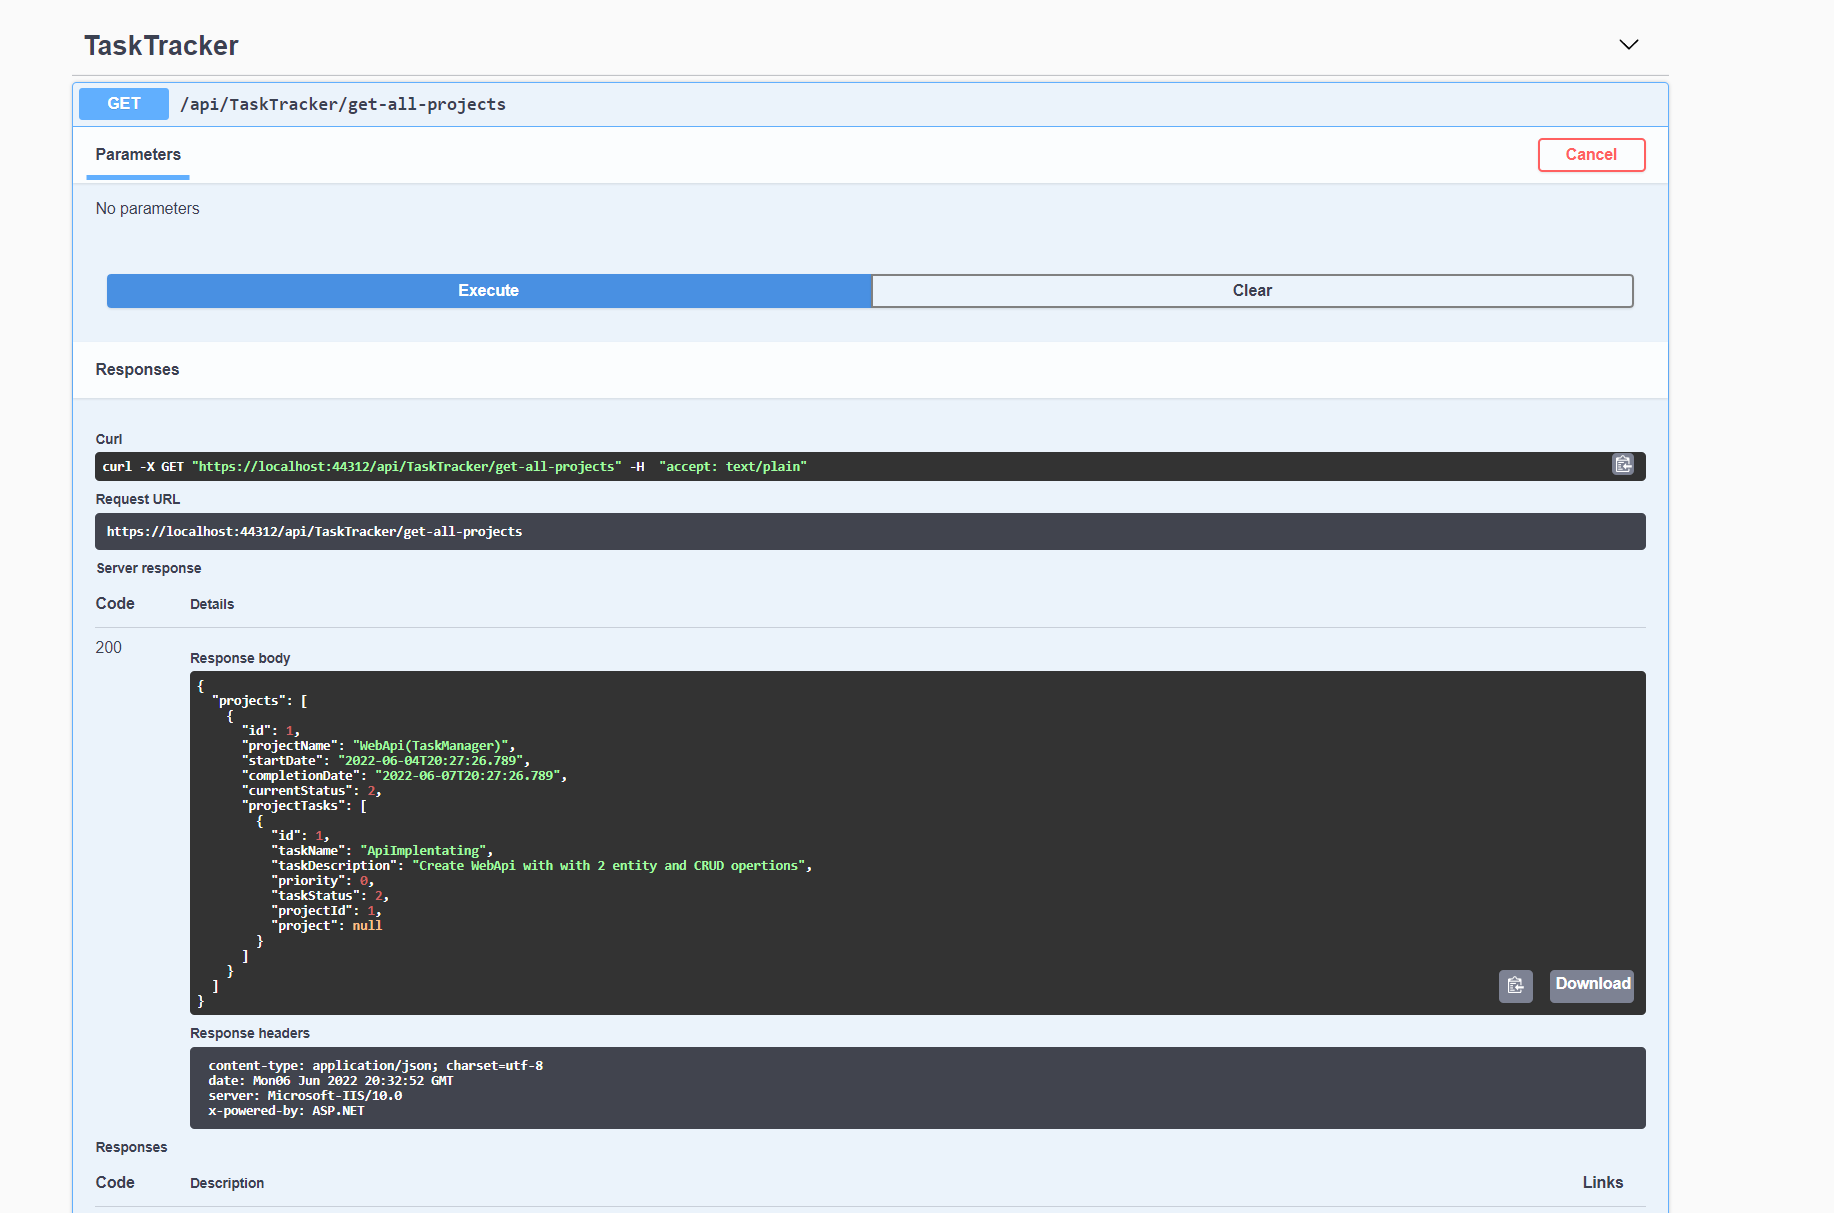This screenshot has width=1834, height=1213.
Task: Switch to the Parameters tab
Action: [137, 155]
